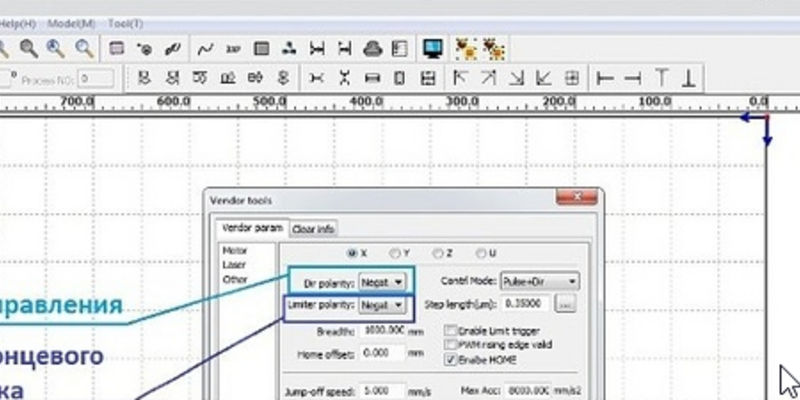Enable the Limit trigger checkbox
The width and height of the screenshot is (800, 400).
coord(451,330)
